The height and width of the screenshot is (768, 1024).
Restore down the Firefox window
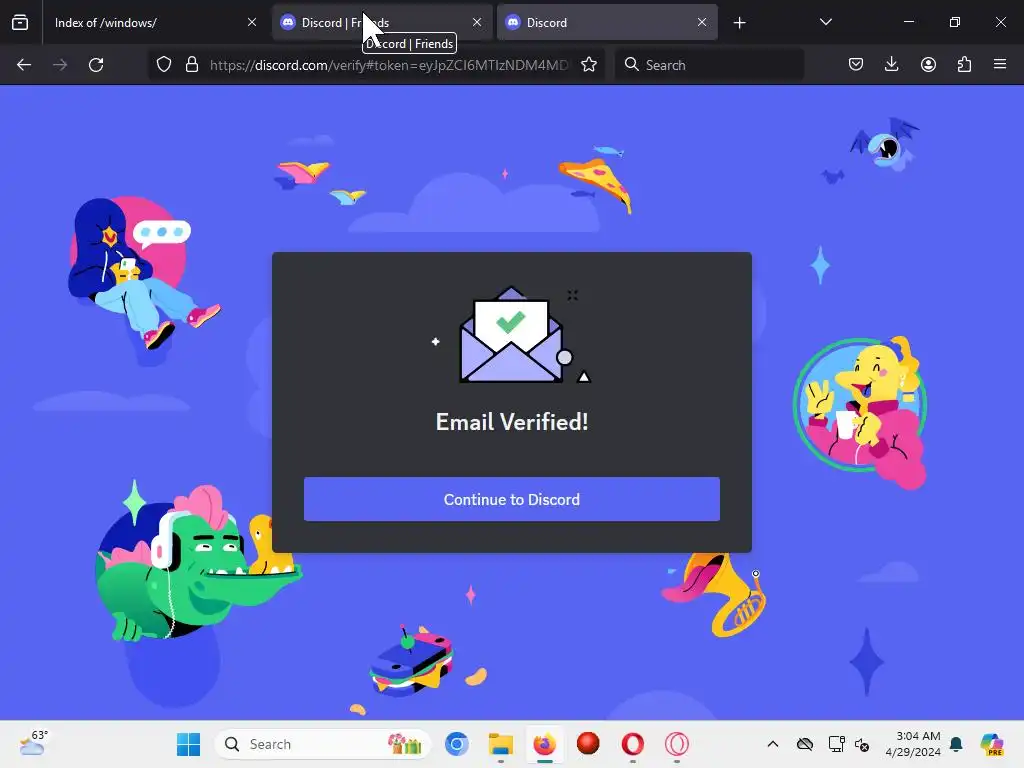(x=955, y=22)
